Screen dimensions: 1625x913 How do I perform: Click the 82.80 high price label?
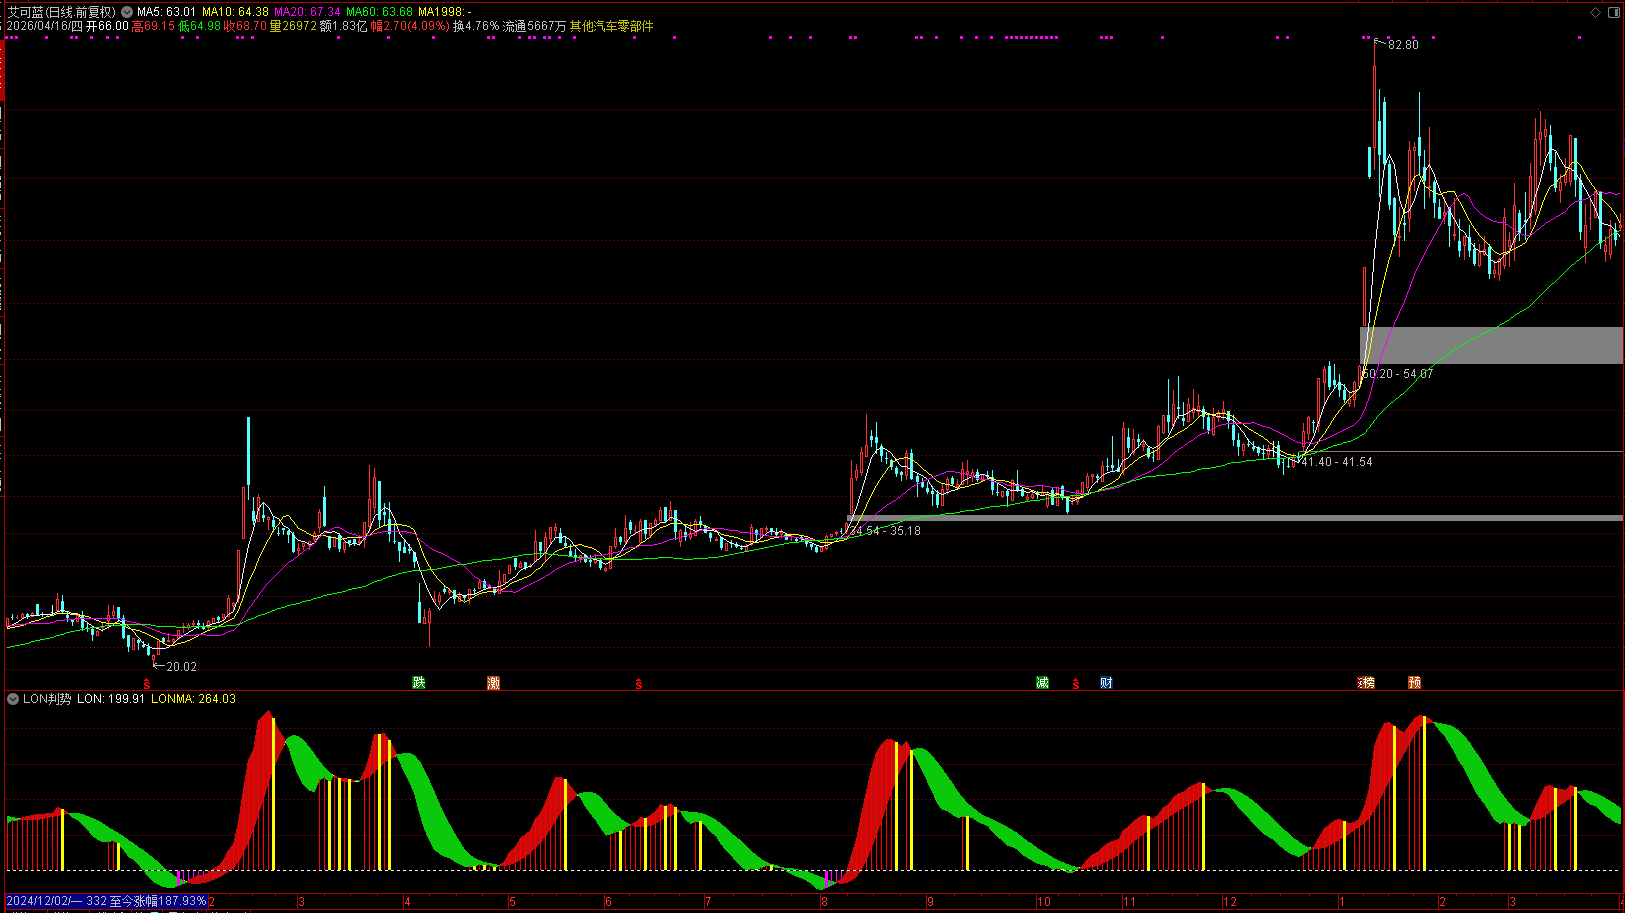(1403, 44)
